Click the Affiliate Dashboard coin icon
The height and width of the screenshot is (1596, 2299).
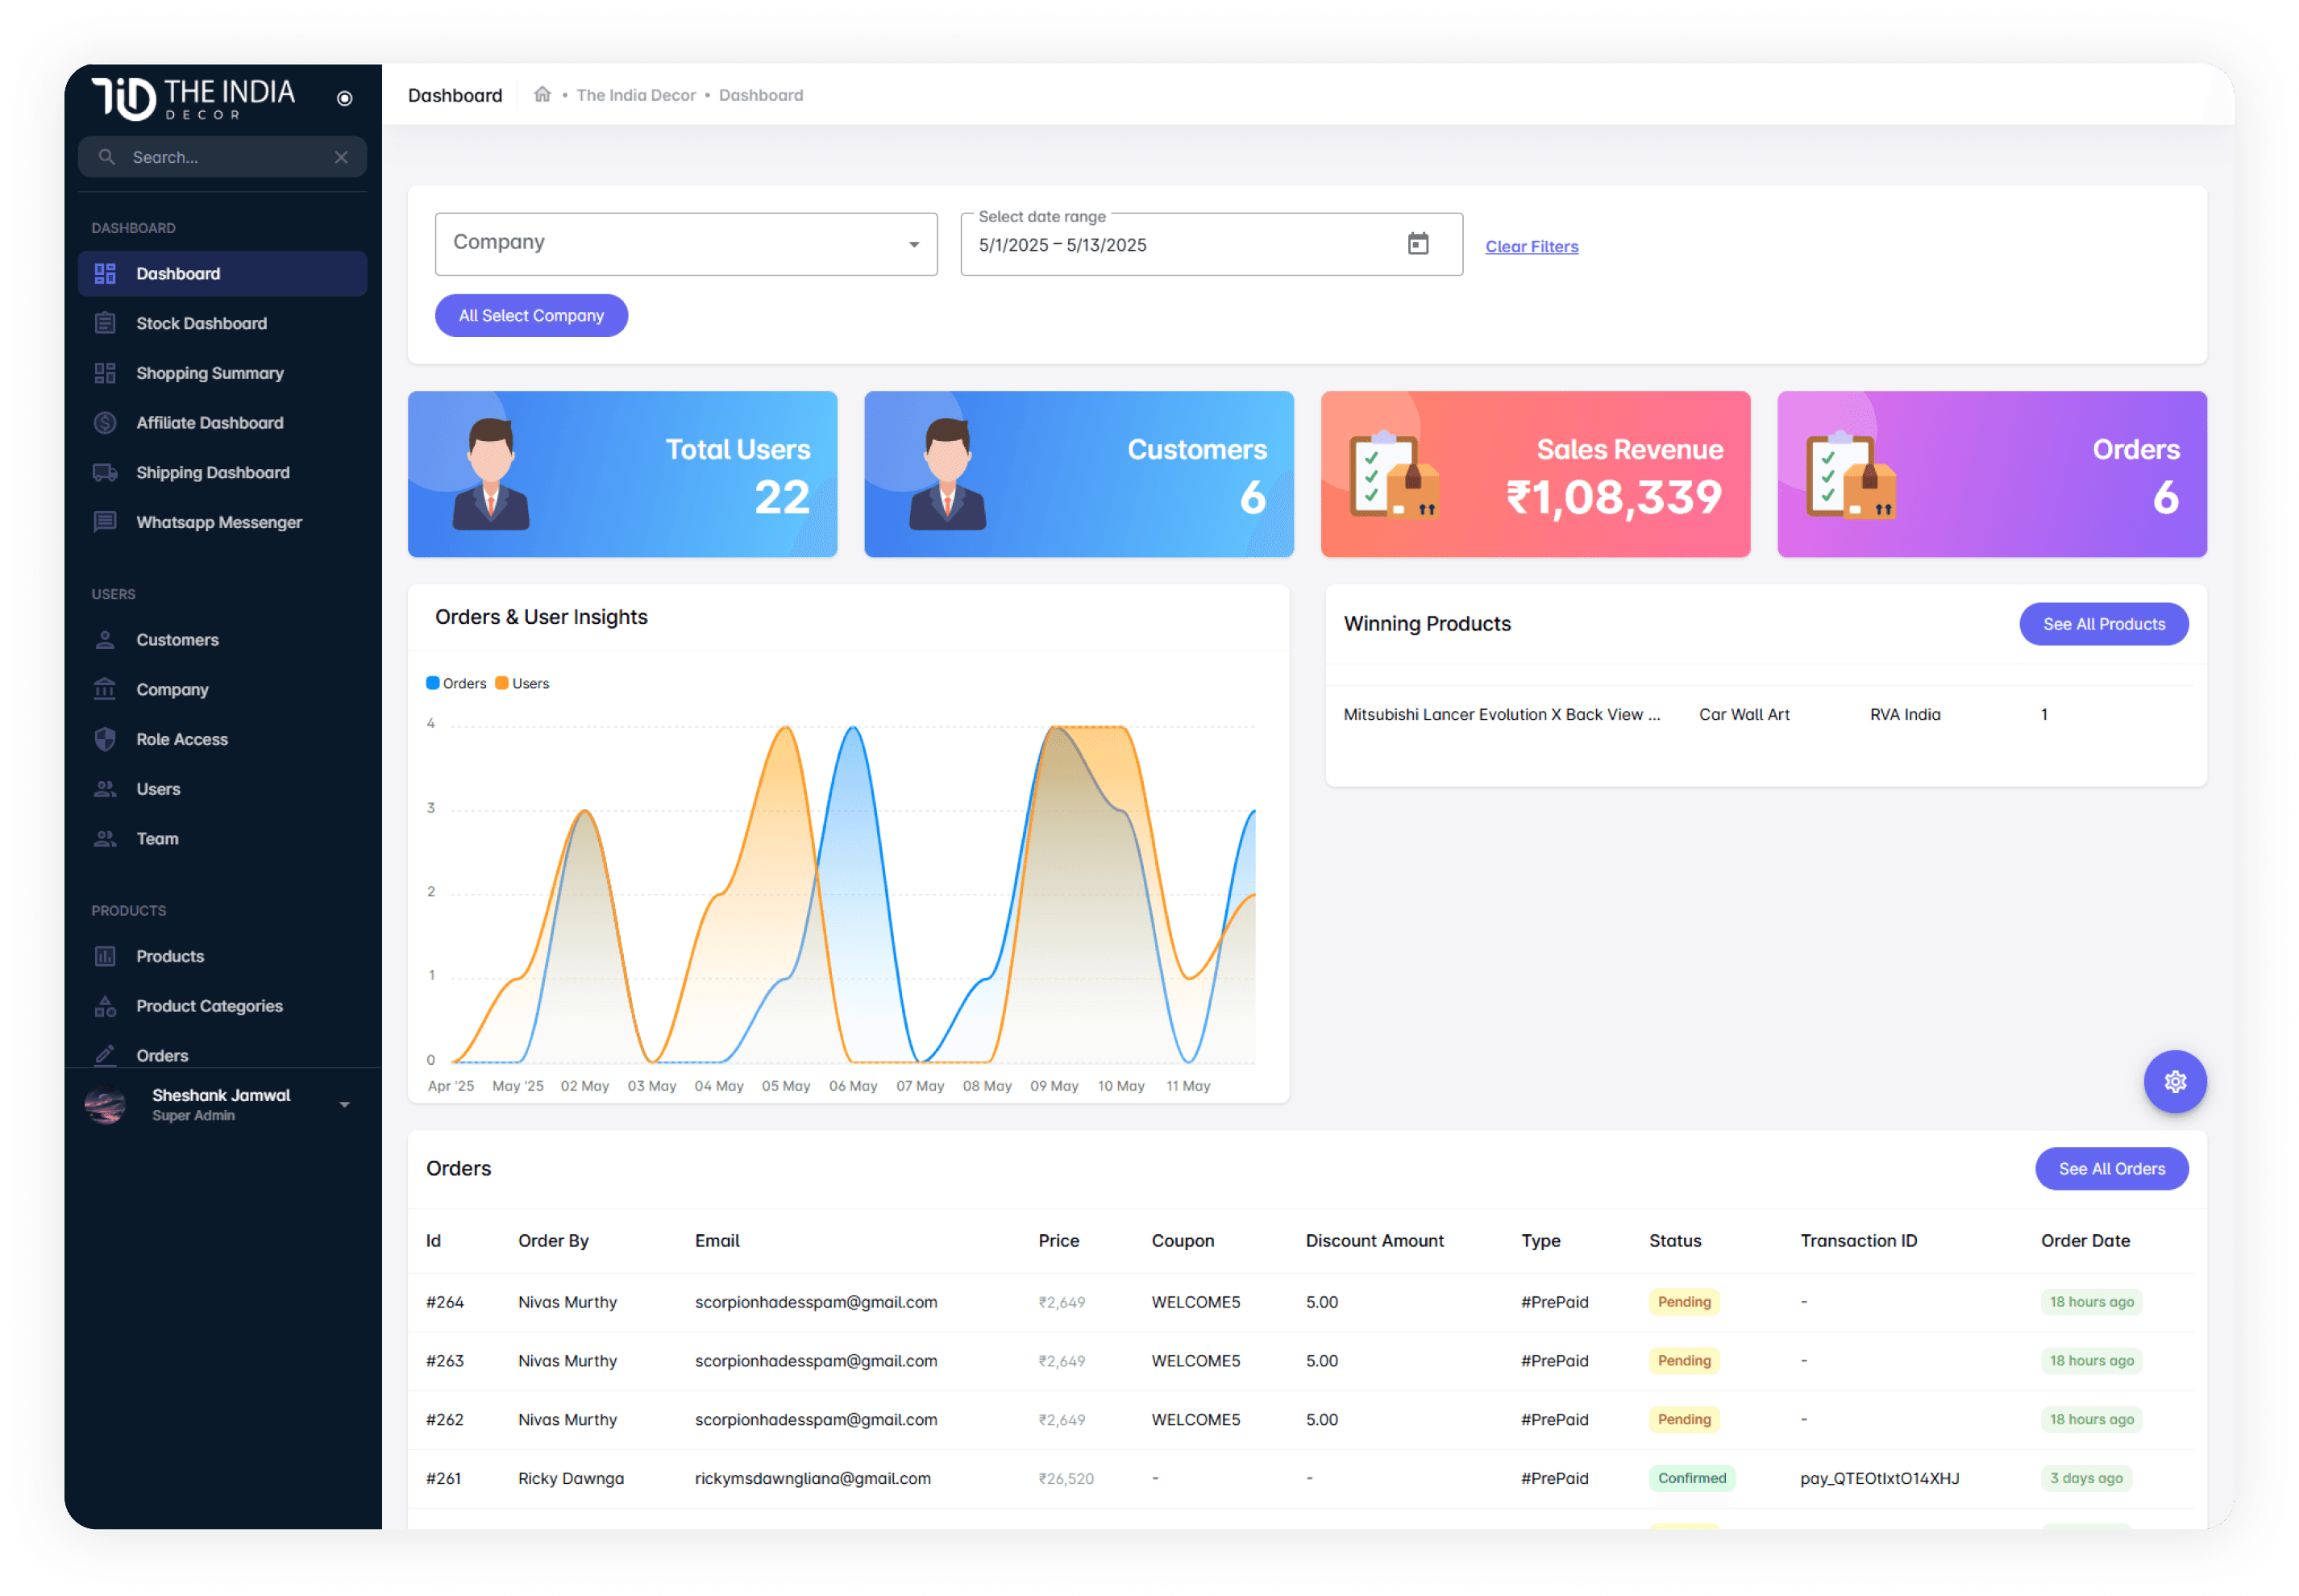coord(105,423)
